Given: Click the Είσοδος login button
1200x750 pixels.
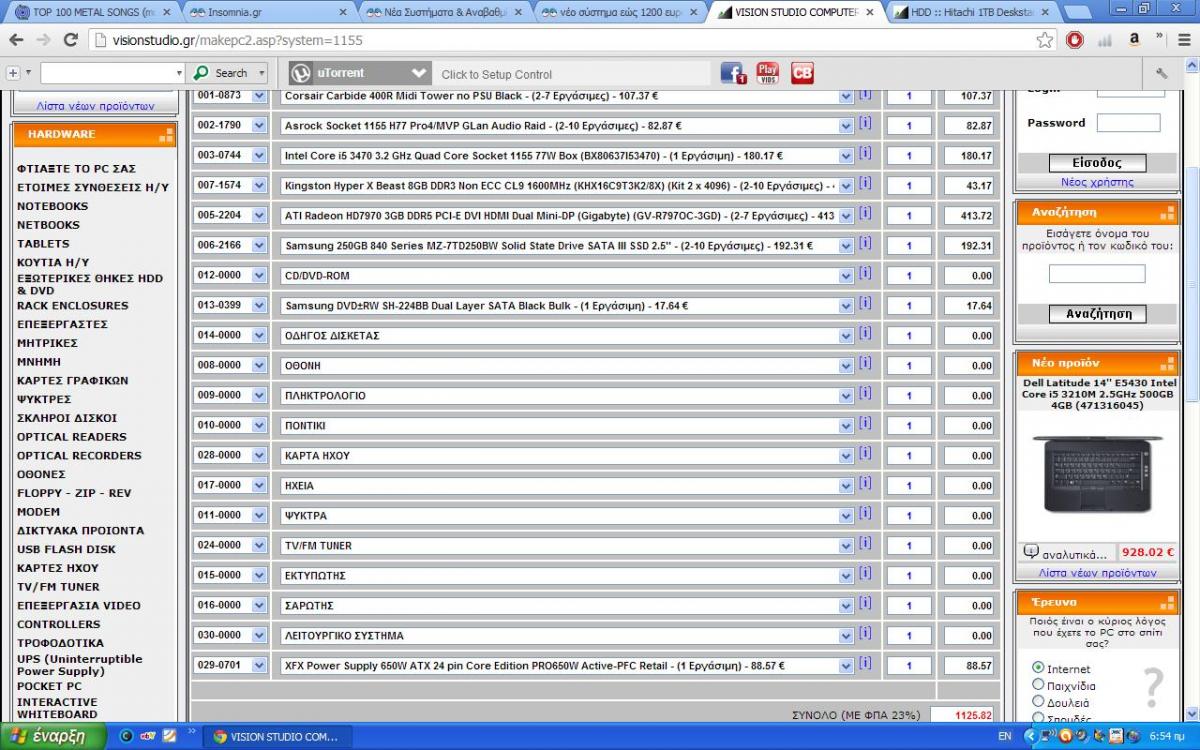Looking at the screenshot, I should [x=1097, y=163].
